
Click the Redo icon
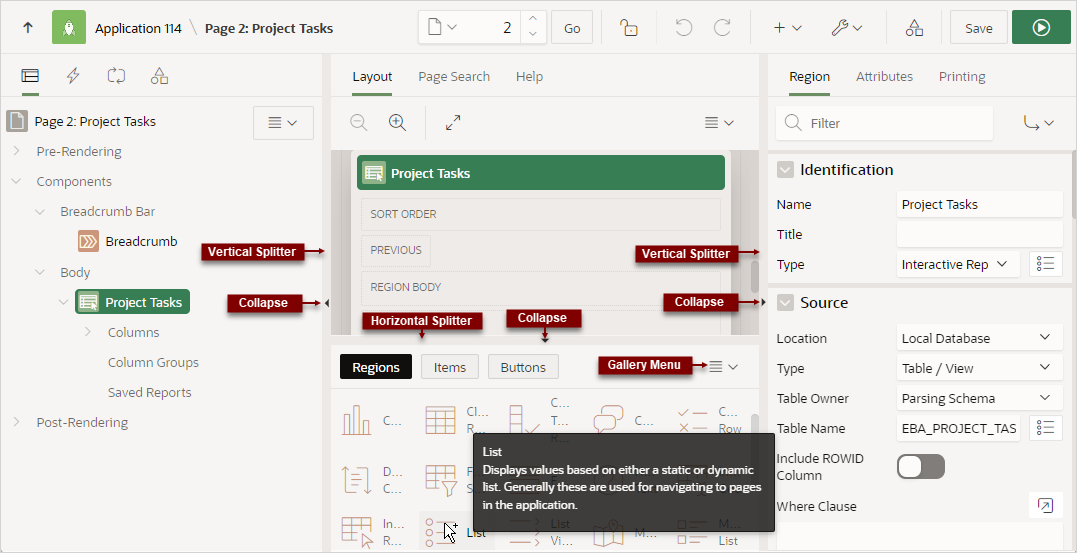(722, 27)
